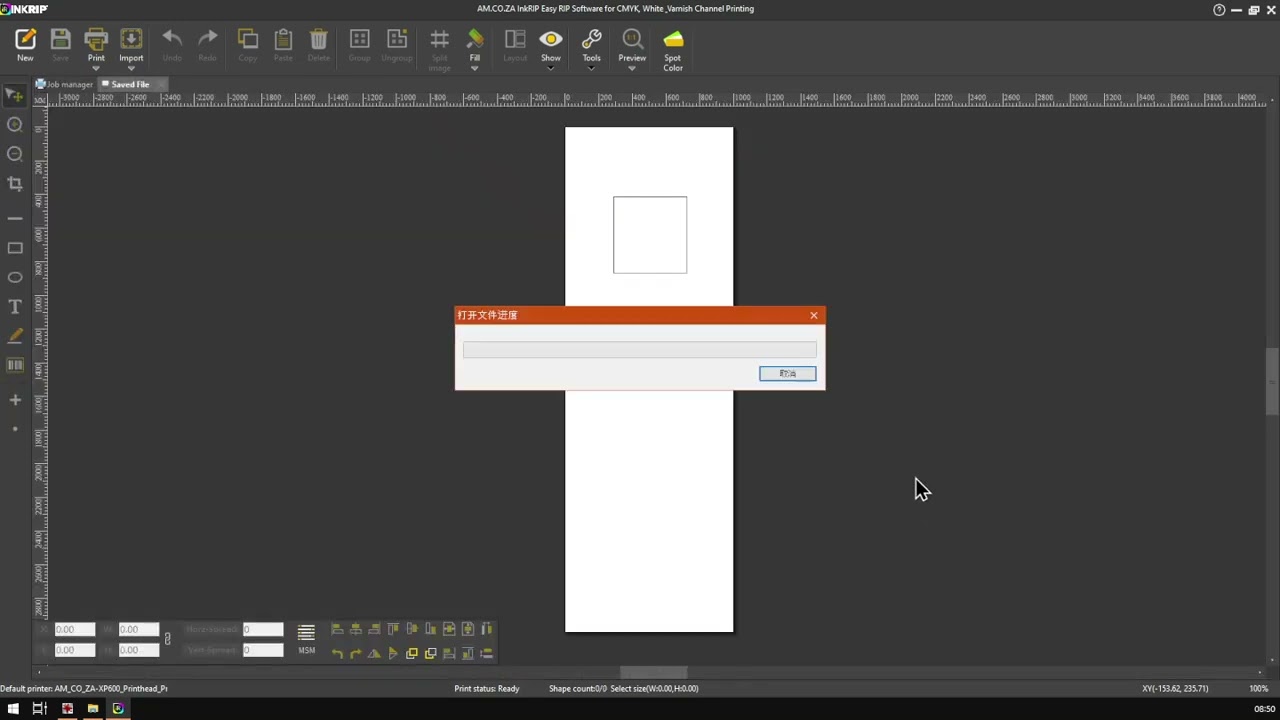Click the Horz-Spread input field

coord(263,630)
